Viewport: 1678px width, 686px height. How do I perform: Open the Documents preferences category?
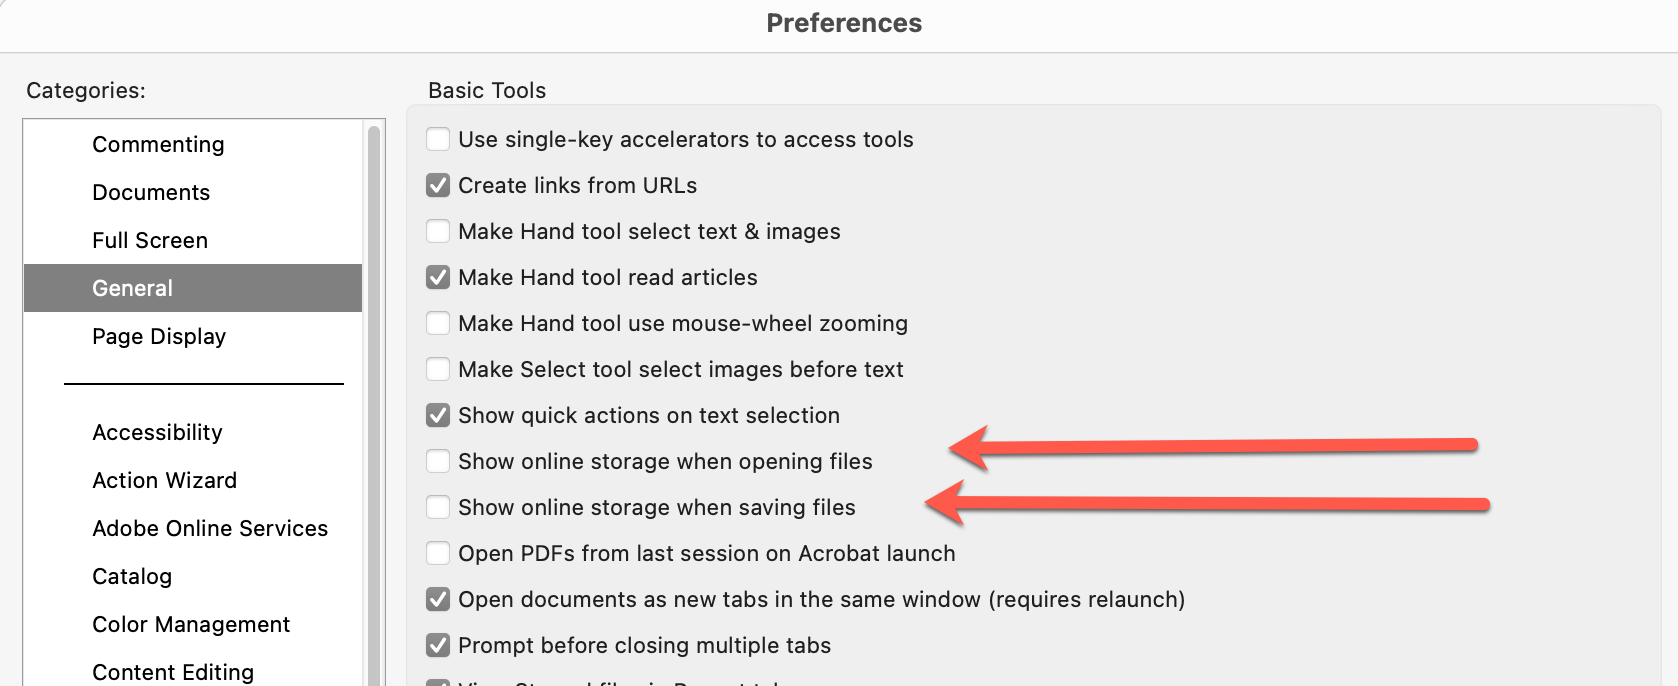click(x=151, y=192)
